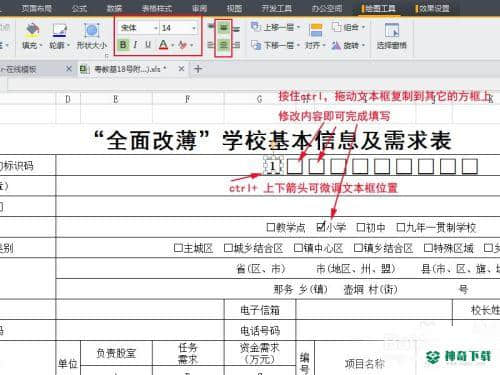The height and width of the screenshot is (375, 500).
Task: Untick the 小学 checkbox
Action: (321, 227)
